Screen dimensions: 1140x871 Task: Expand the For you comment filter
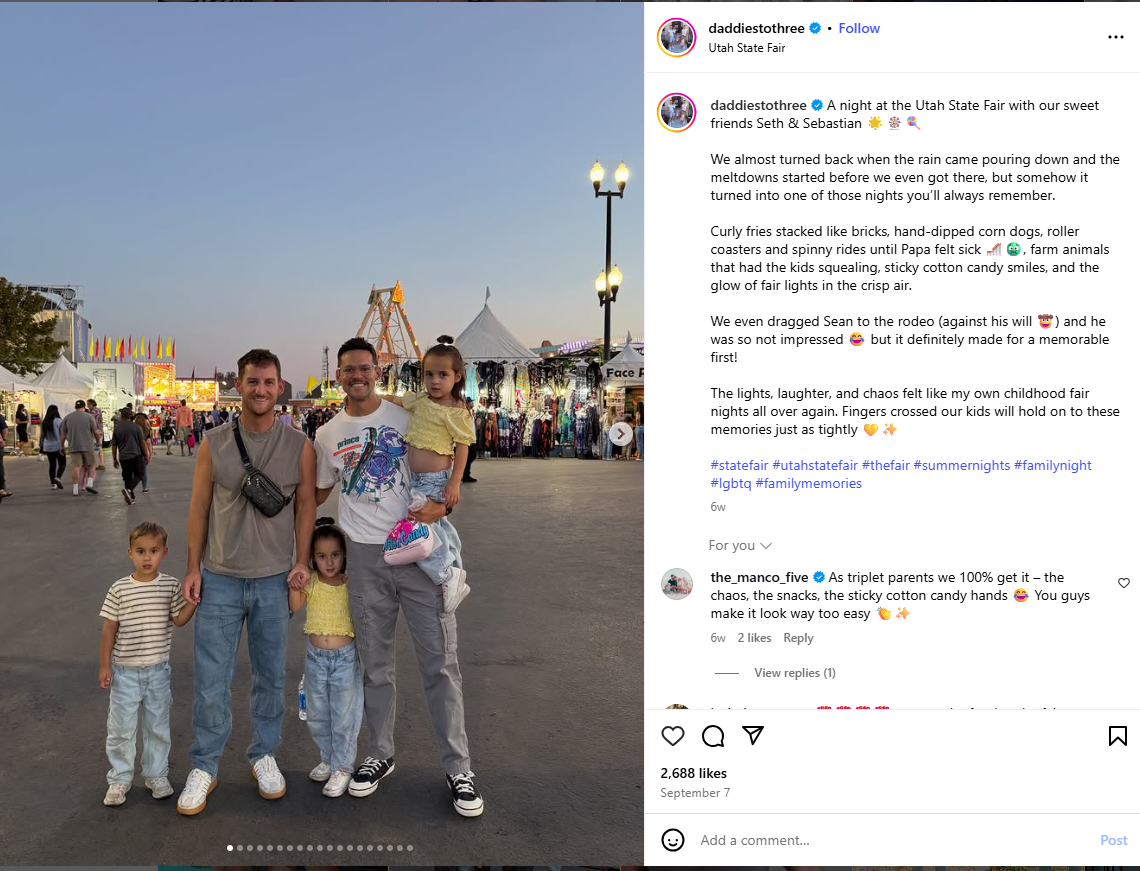739,545
